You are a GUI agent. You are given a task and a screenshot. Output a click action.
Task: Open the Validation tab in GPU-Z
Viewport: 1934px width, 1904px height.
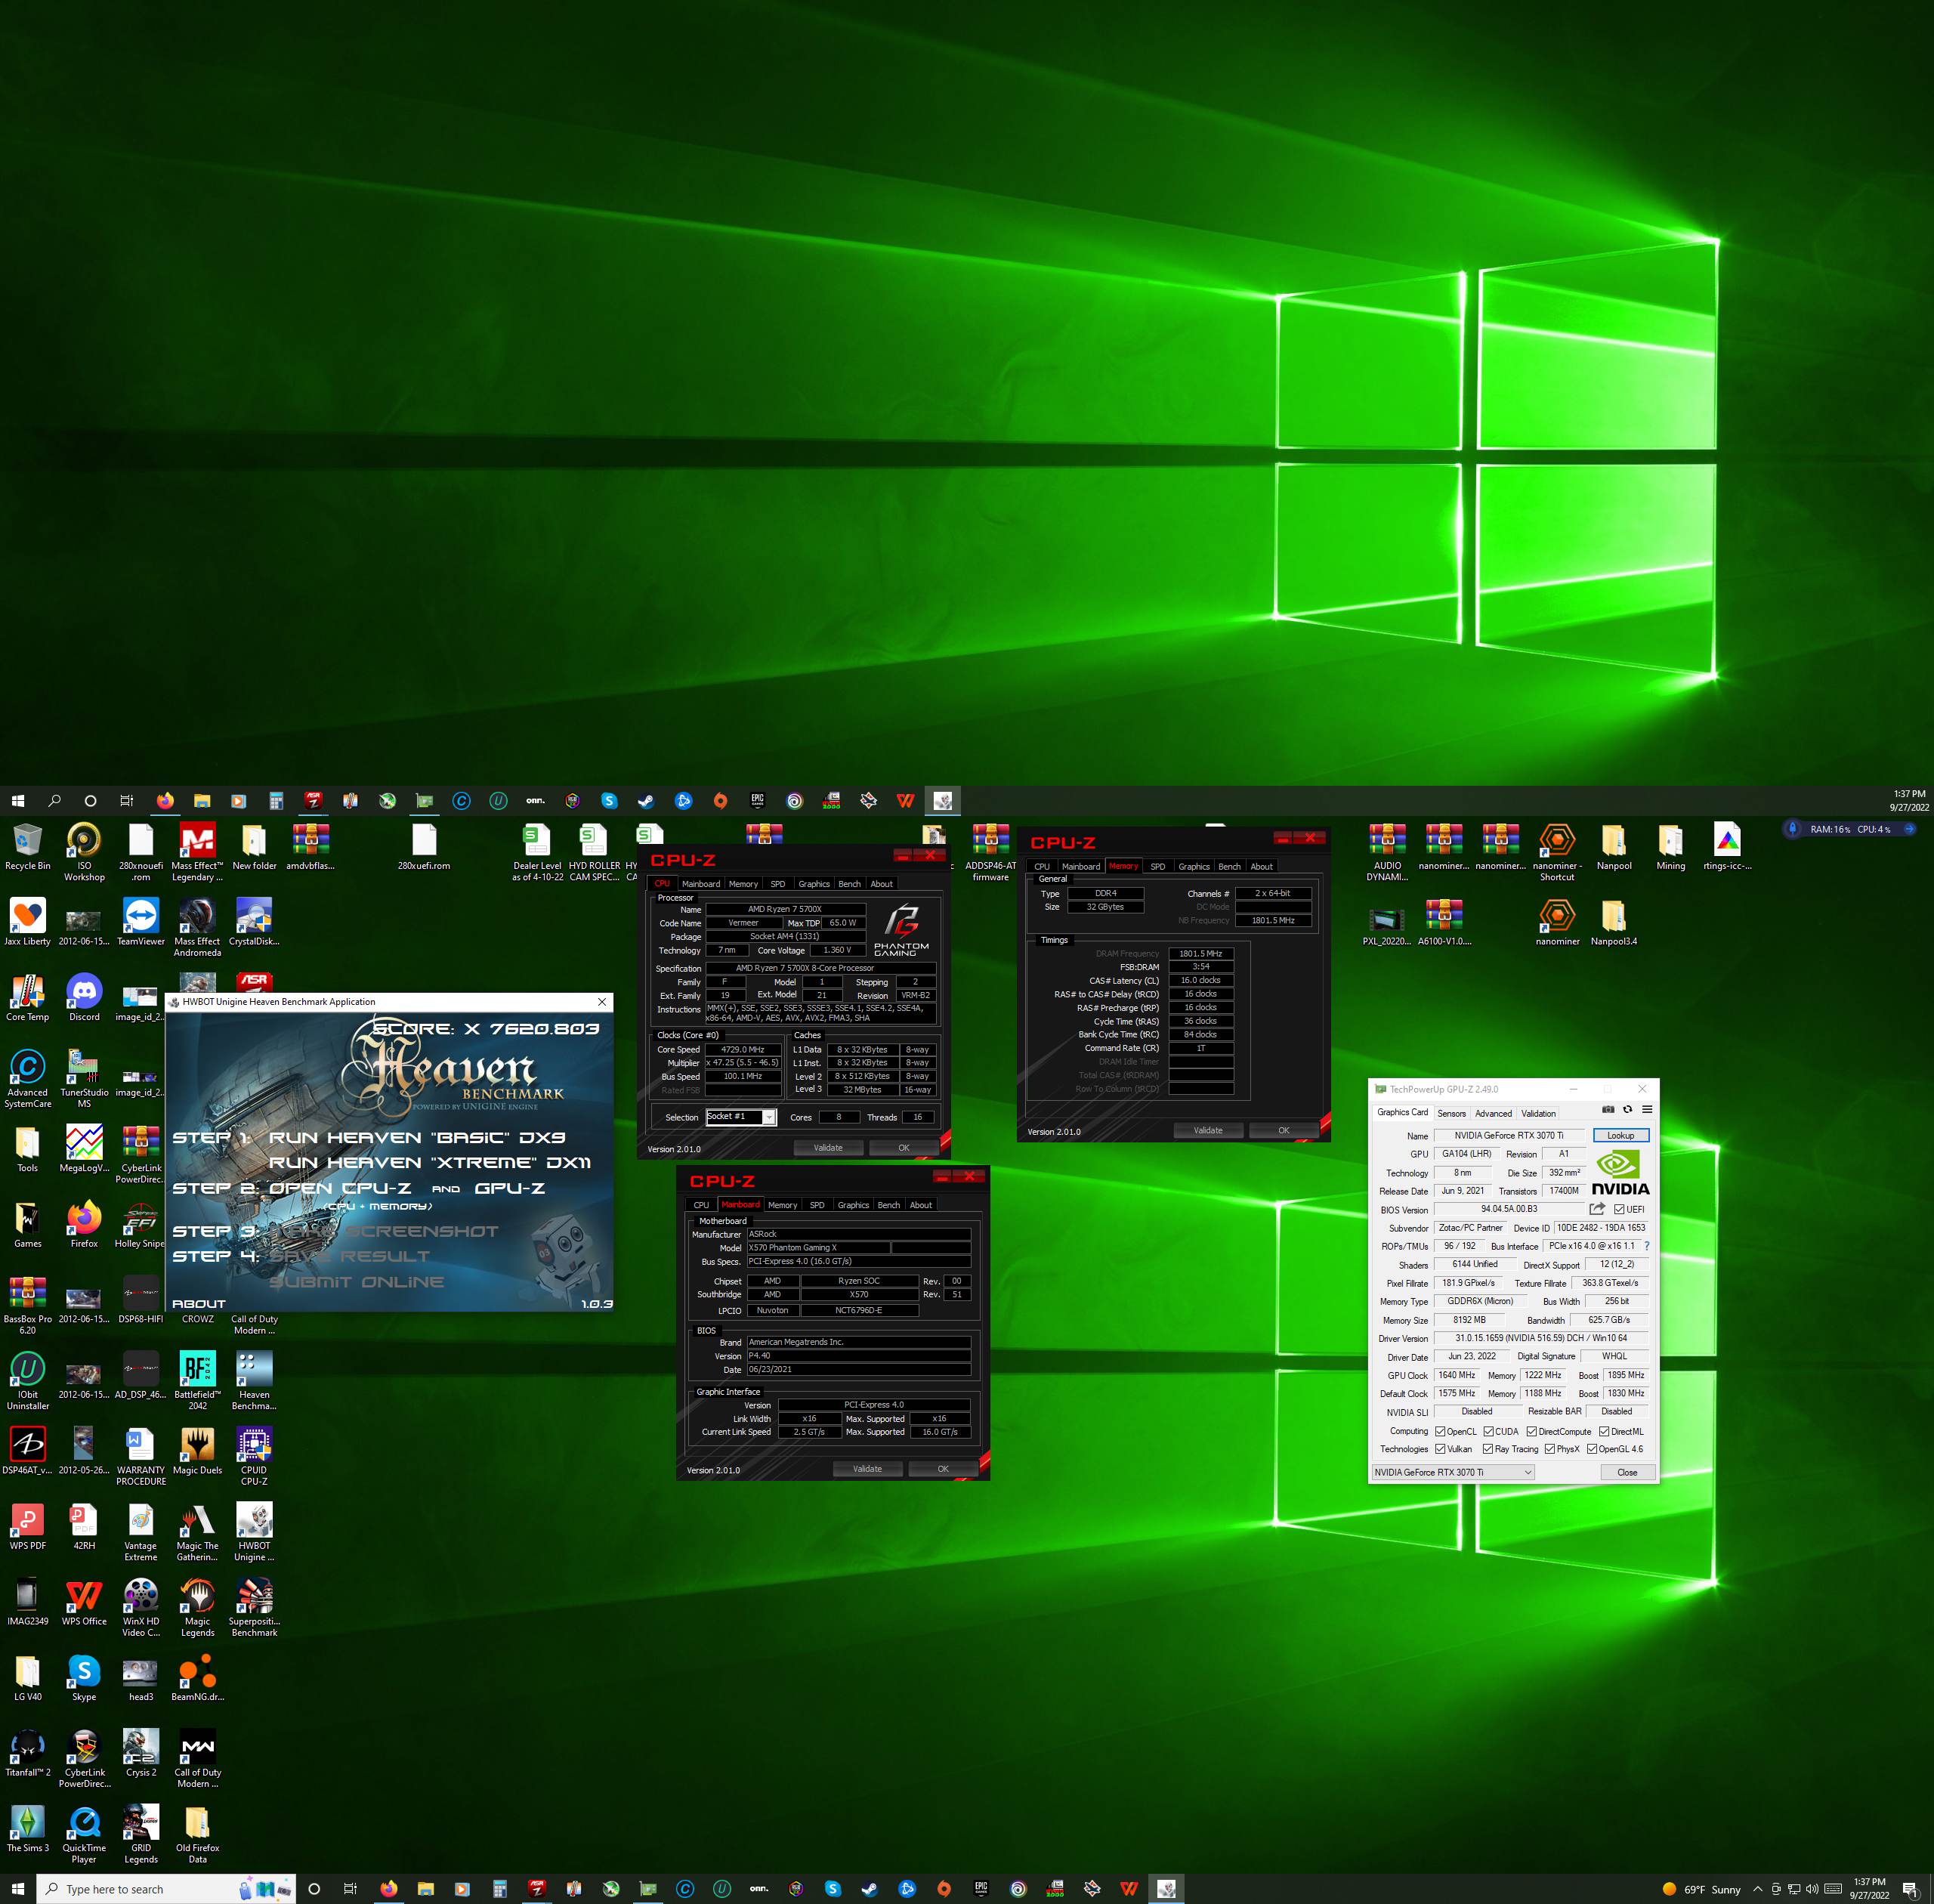click(x=1538, y=1113)
